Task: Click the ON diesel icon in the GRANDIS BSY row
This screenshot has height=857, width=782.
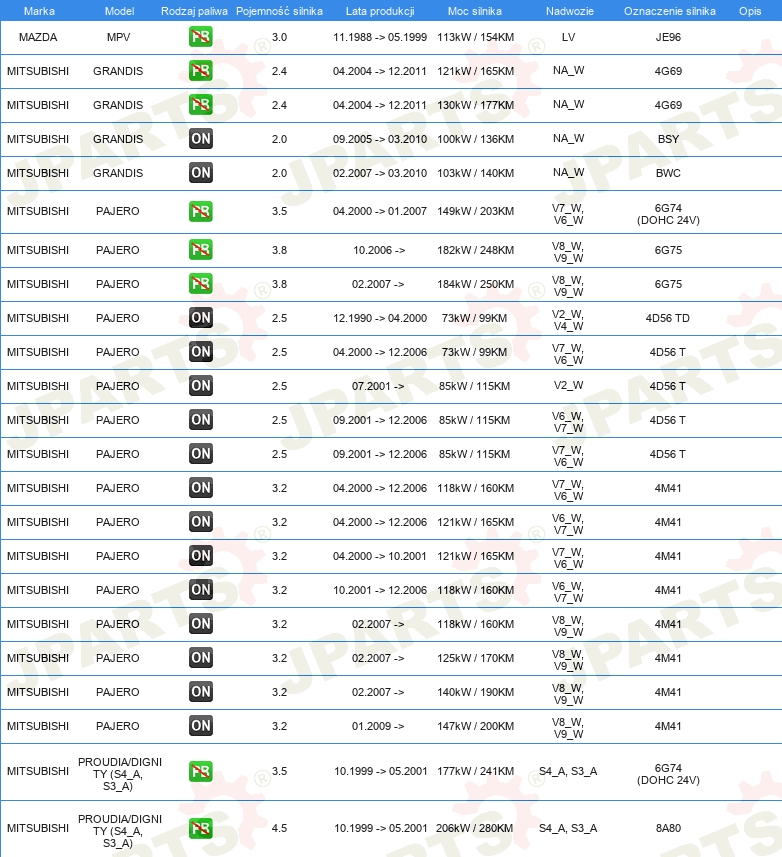Action: (x=201, y=139)
